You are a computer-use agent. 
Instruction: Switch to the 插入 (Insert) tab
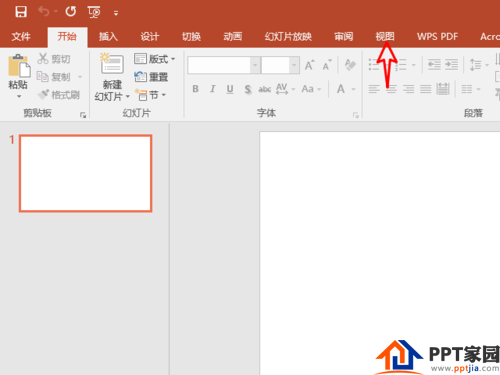(x=108, y=36)
